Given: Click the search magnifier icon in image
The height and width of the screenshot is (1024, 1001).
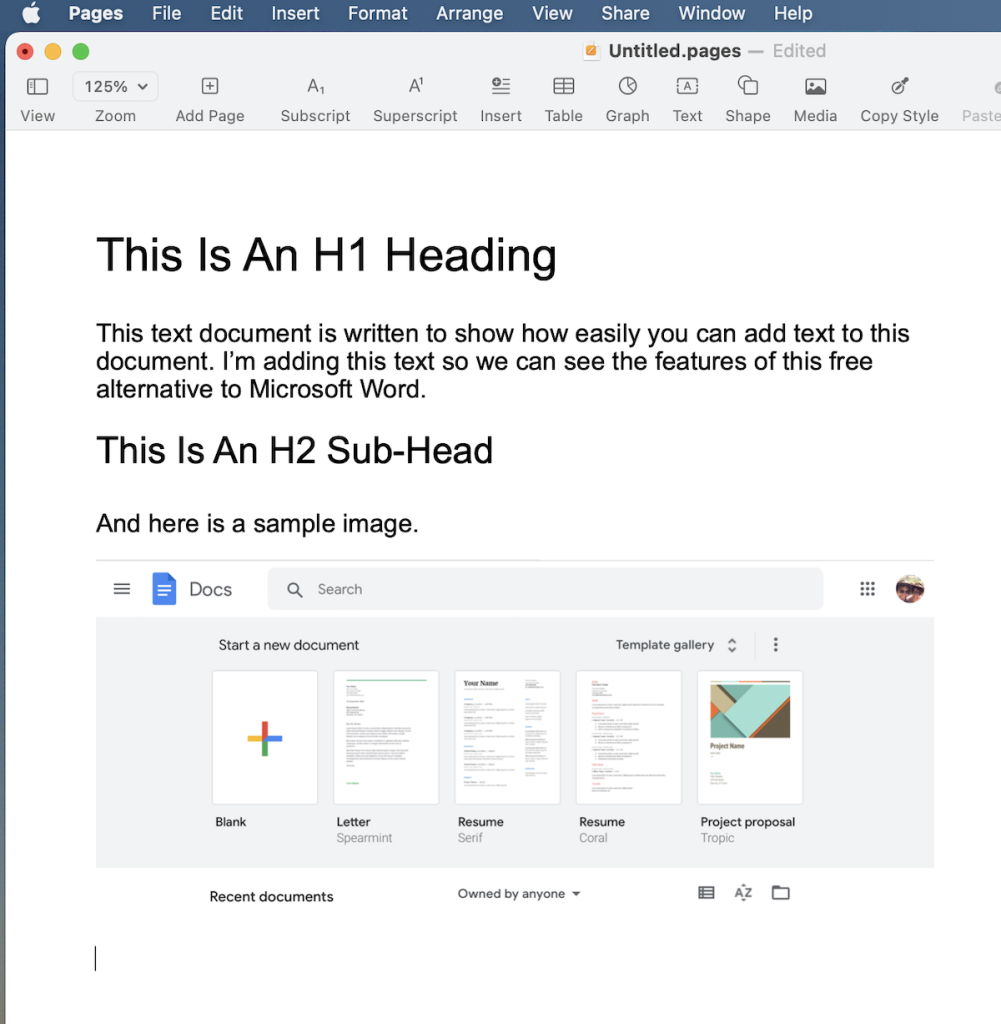Looking at the screenshot, I should tap(294, 590).
